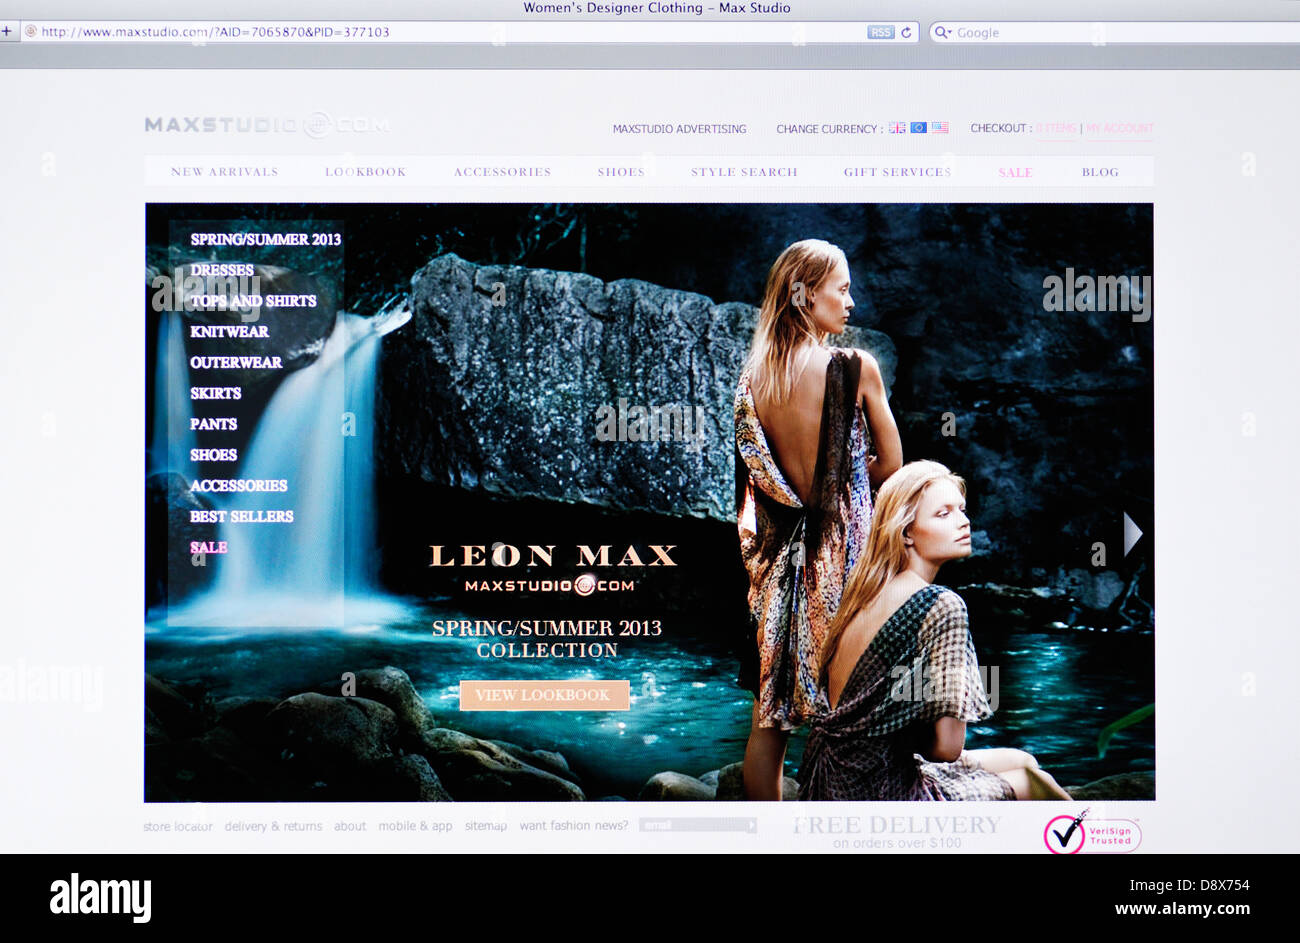
Task: Select the EU flag currency
Action: tap(918, 128)
